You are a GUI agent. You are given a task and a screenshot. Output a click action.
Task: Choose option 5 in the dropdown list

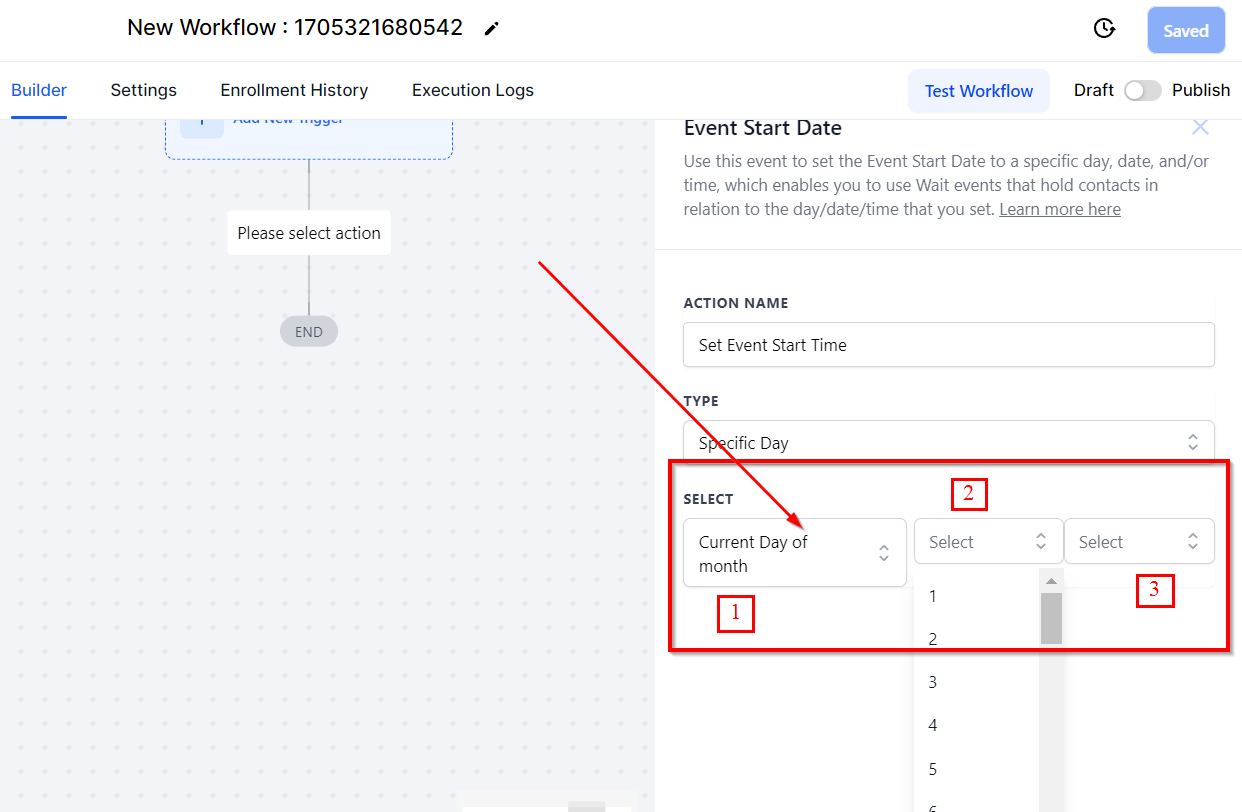click(x=976, y=769)
